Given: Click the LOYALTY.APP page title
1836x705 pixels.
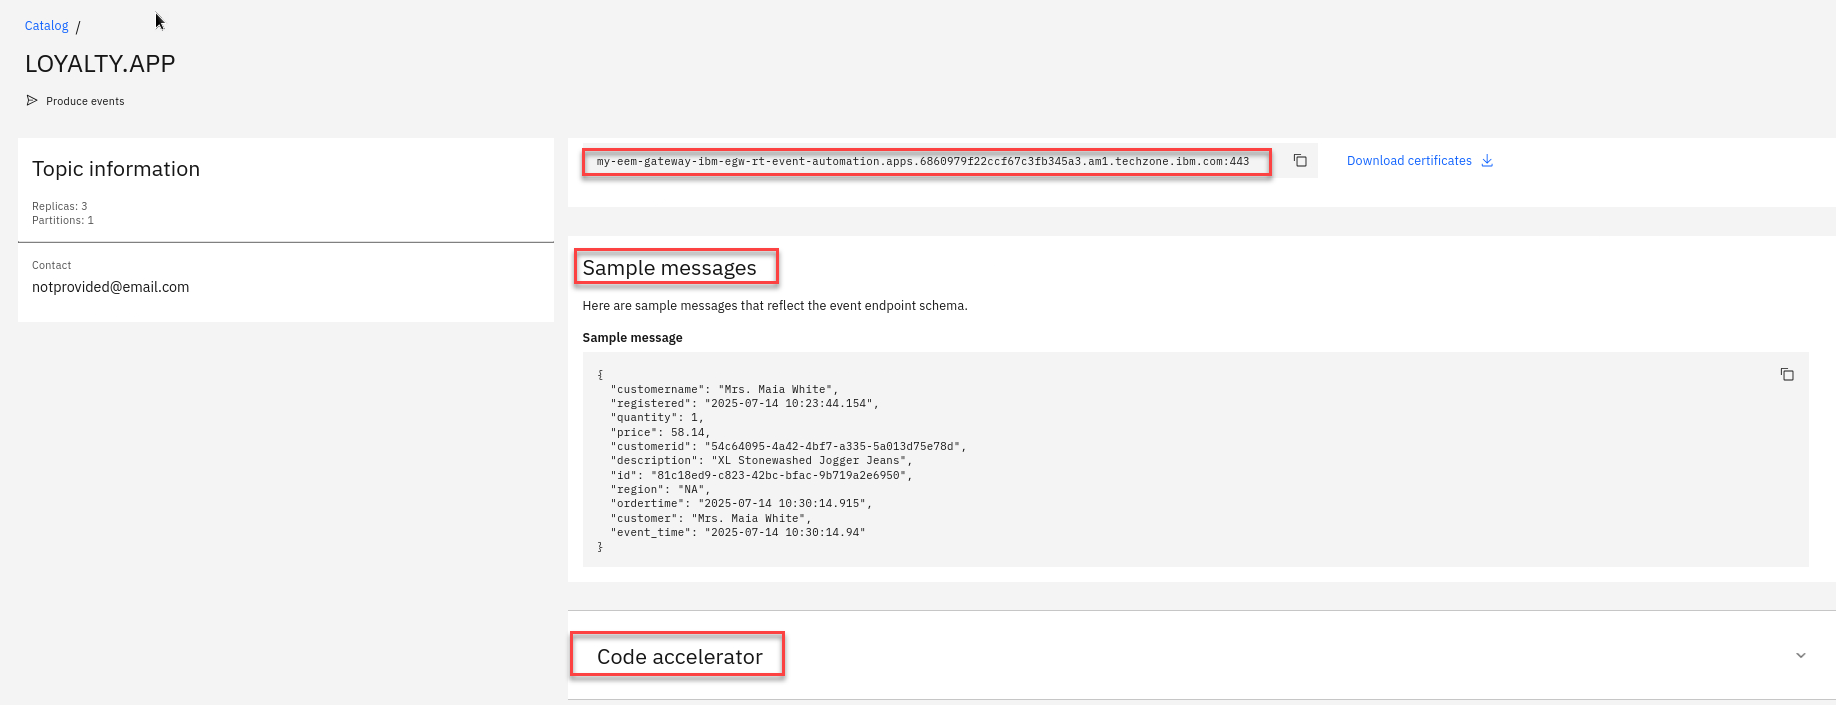Looking at the screenshot, I should click(x=100, y=64).
